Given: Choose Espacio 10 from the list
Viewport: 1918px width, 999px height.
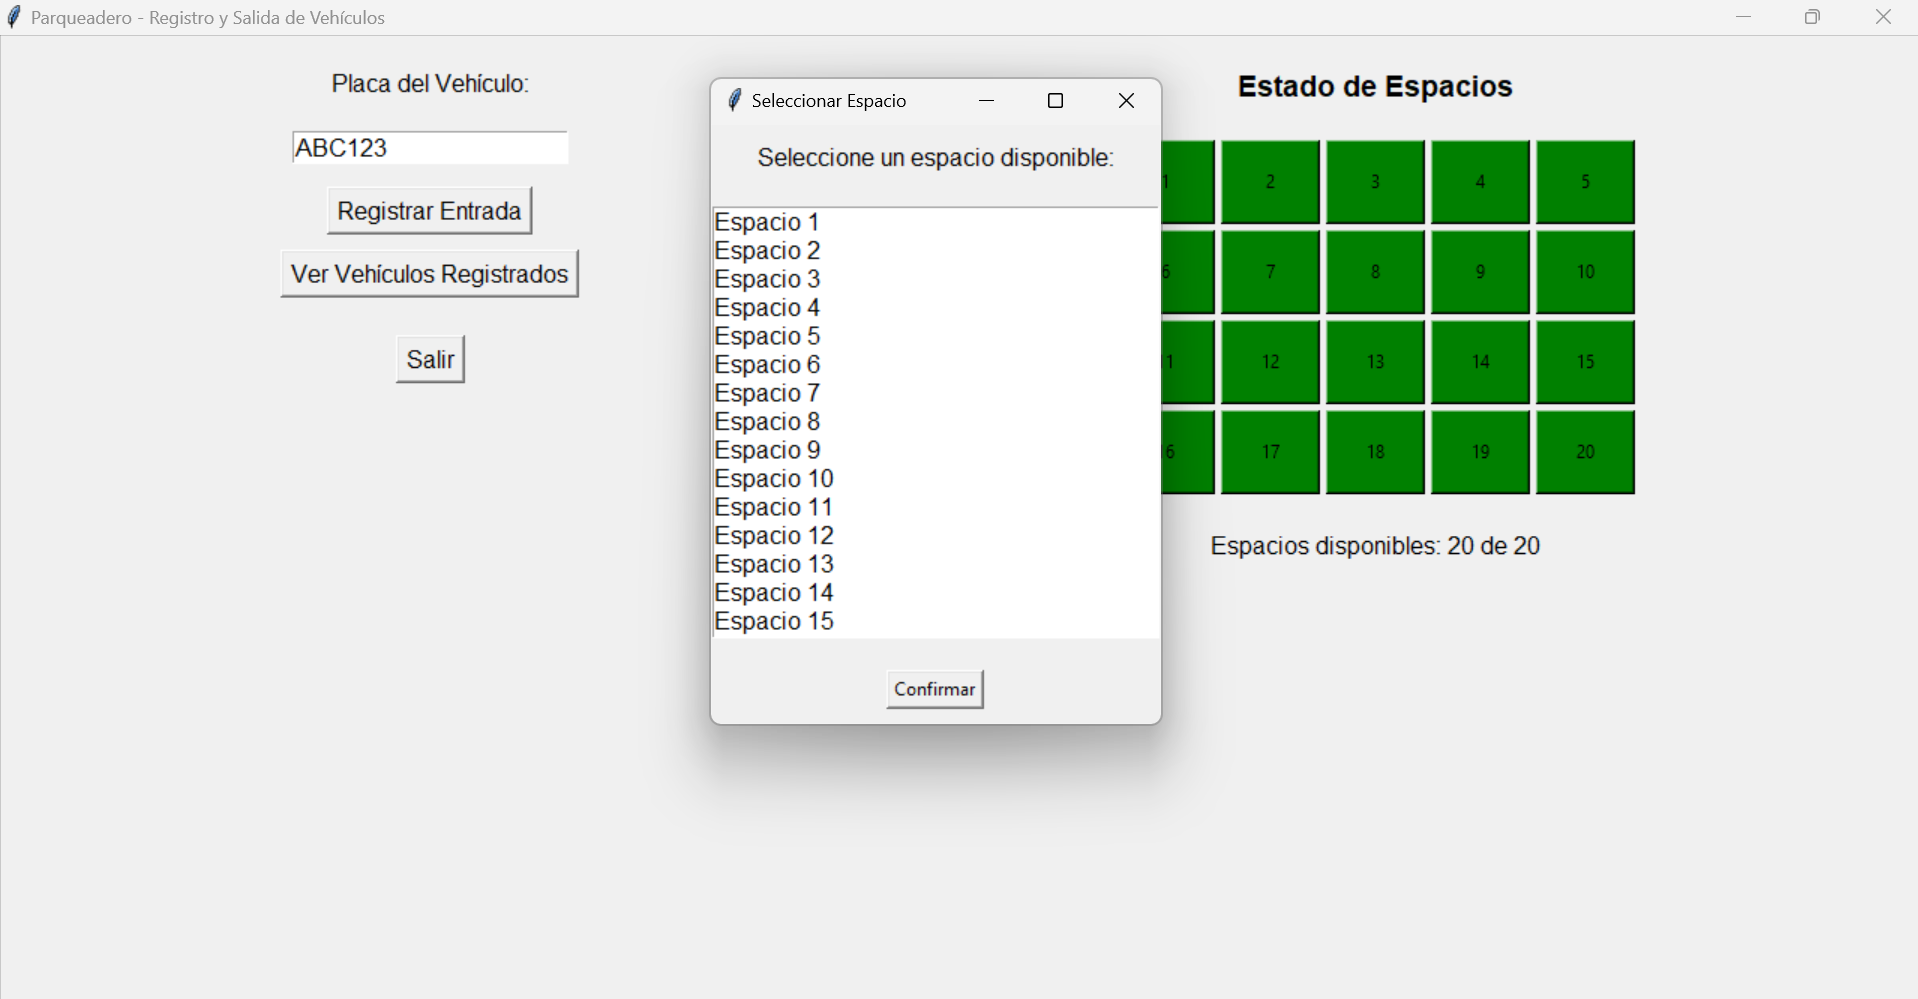Looking at the screenshot, I should 936,478.
